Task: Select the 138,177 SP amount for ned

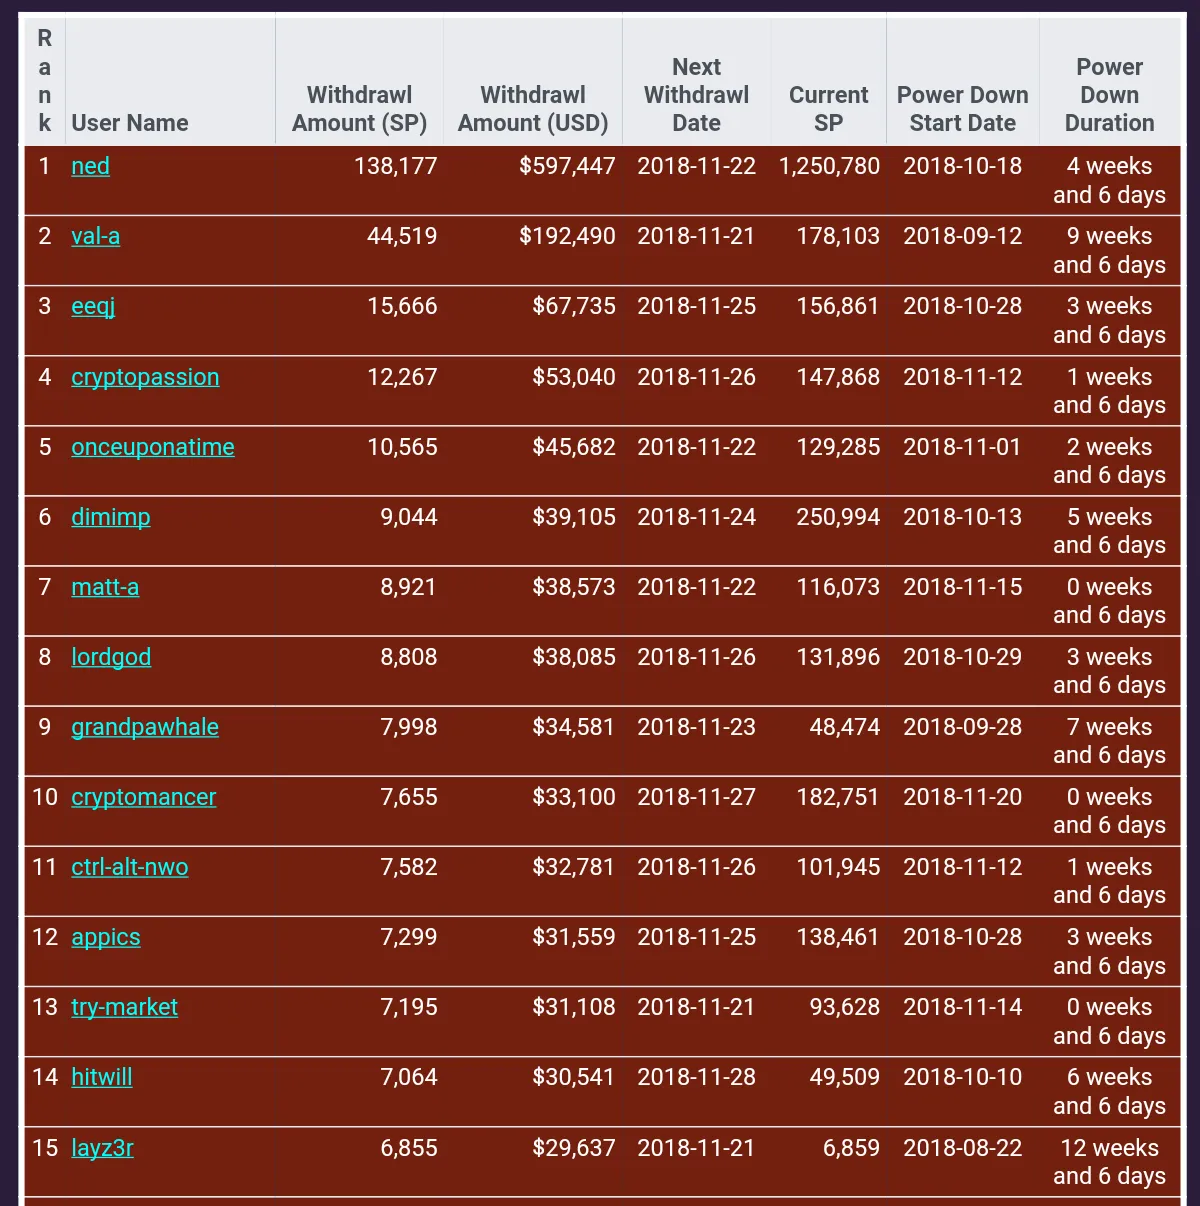Action: (x=396, y=167)
